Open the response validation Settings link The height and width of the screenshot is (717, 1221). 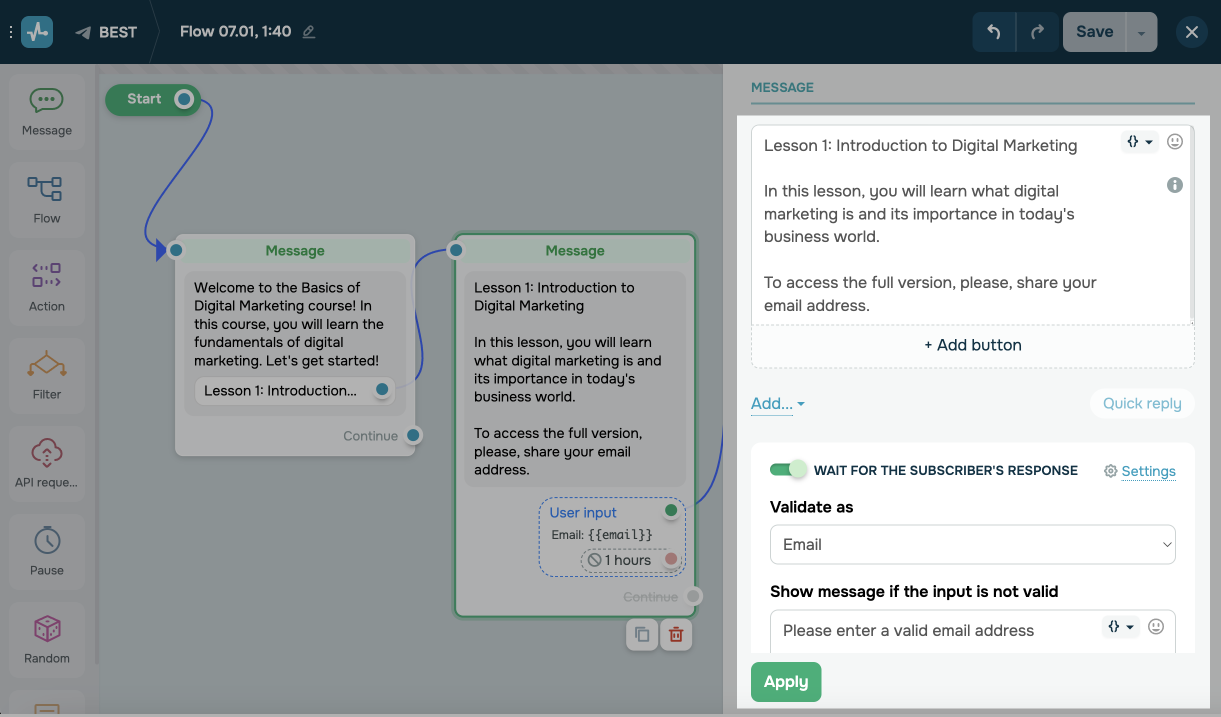click(1148, 470)
